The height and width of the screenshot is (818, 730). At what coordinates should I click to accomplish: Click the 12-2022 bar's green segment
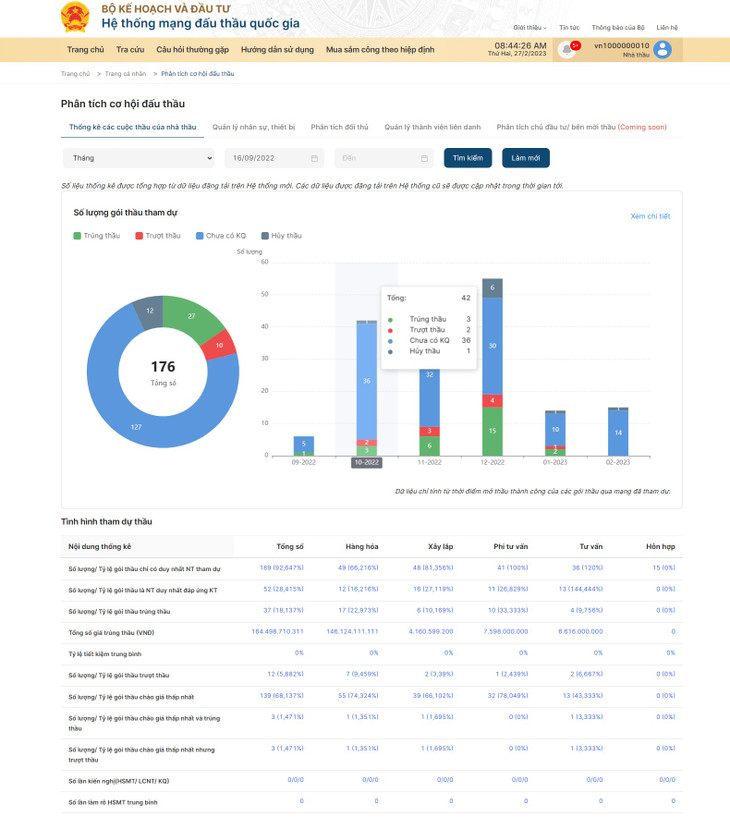492,430
